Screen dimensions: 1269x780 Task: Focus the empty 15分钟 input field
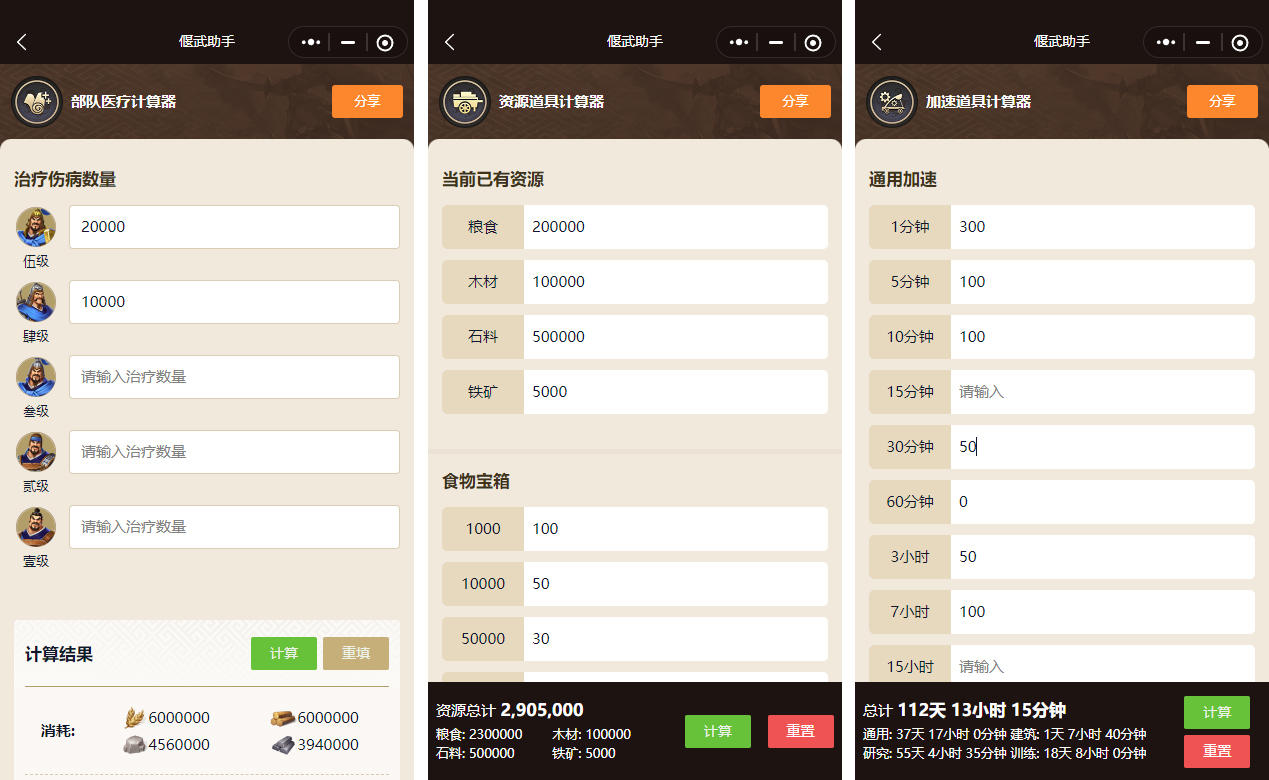click(x=1102, y=392)
